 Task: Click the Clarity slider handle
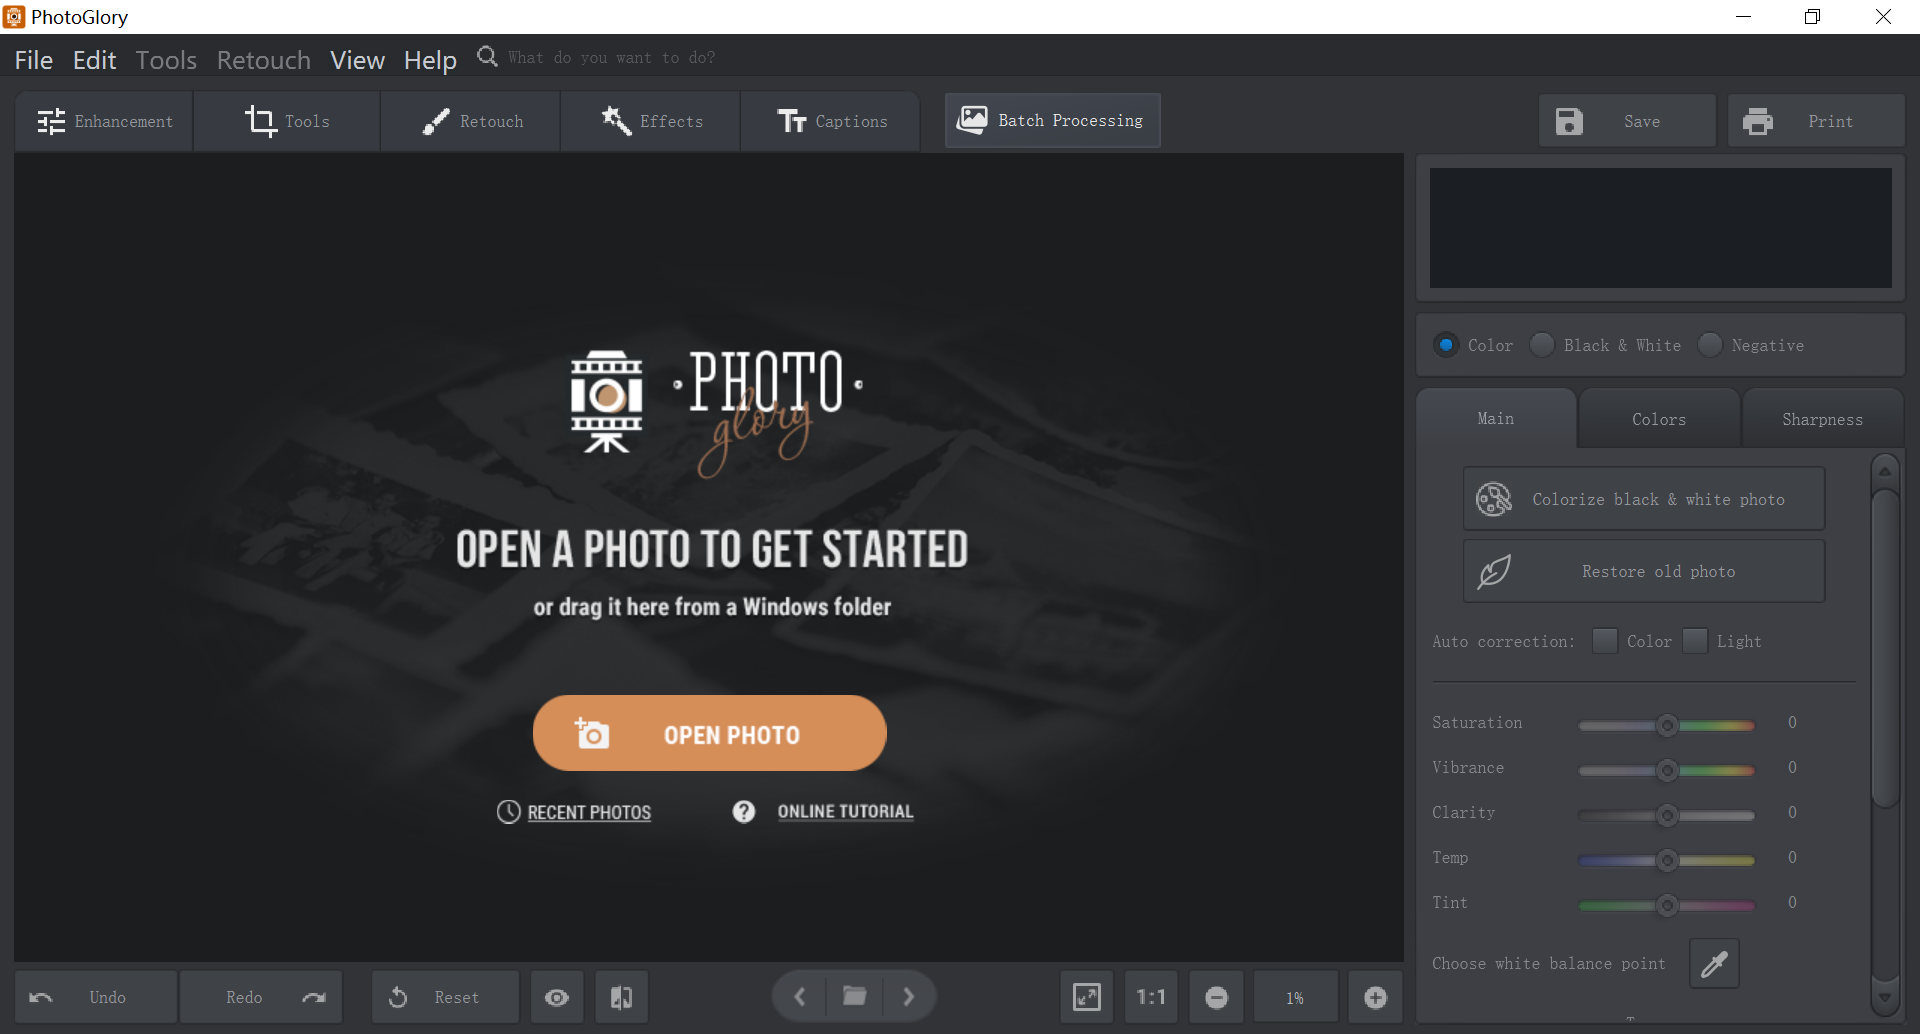click(1667, 815)
